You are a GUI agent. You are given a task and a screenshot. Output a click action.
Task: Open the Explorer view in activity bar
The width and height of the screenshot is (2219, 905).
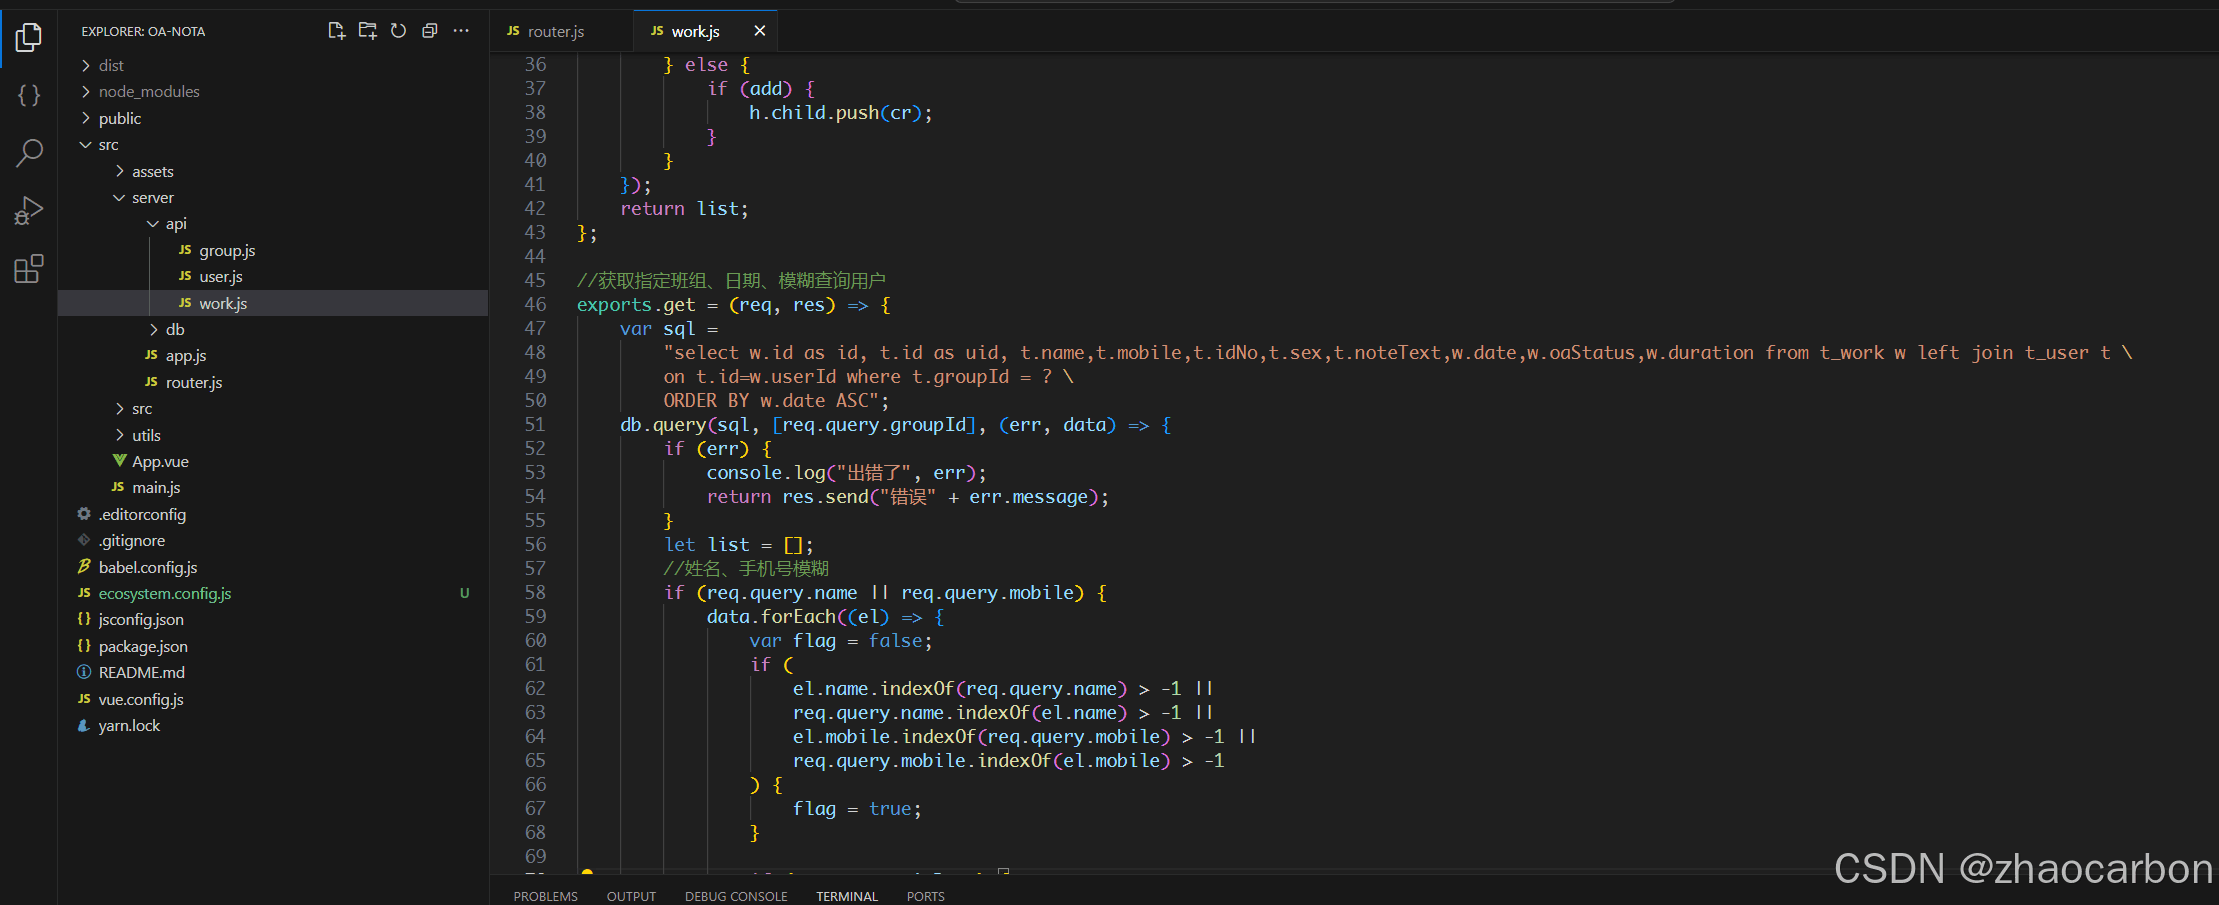pyautogui.click(x=29, y=38)
